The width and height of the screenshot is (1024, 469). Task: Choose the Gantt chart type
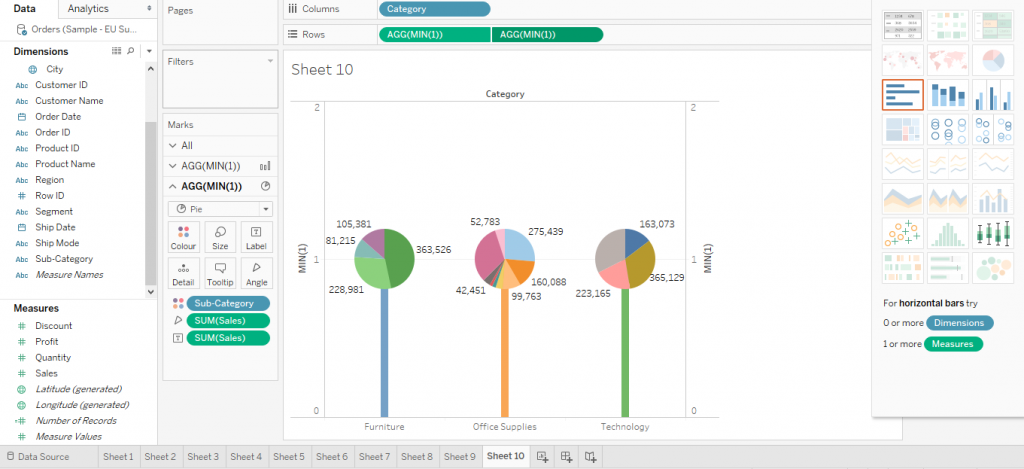[x=903, y=268]
